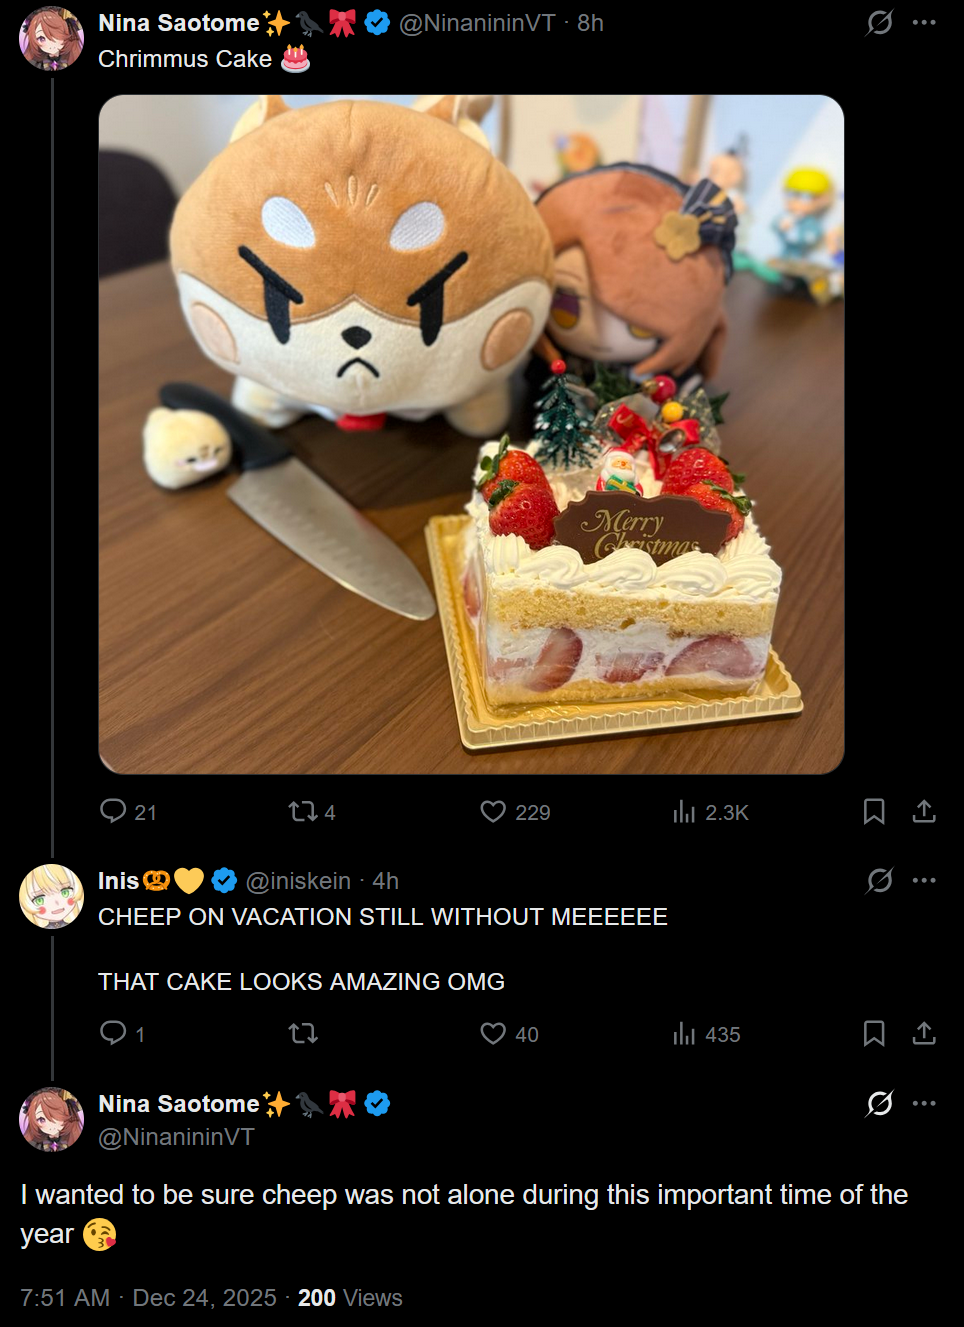This screenshot has width=964, height=1327.
Task: Repost Inis's reply
Action: 303,1033
